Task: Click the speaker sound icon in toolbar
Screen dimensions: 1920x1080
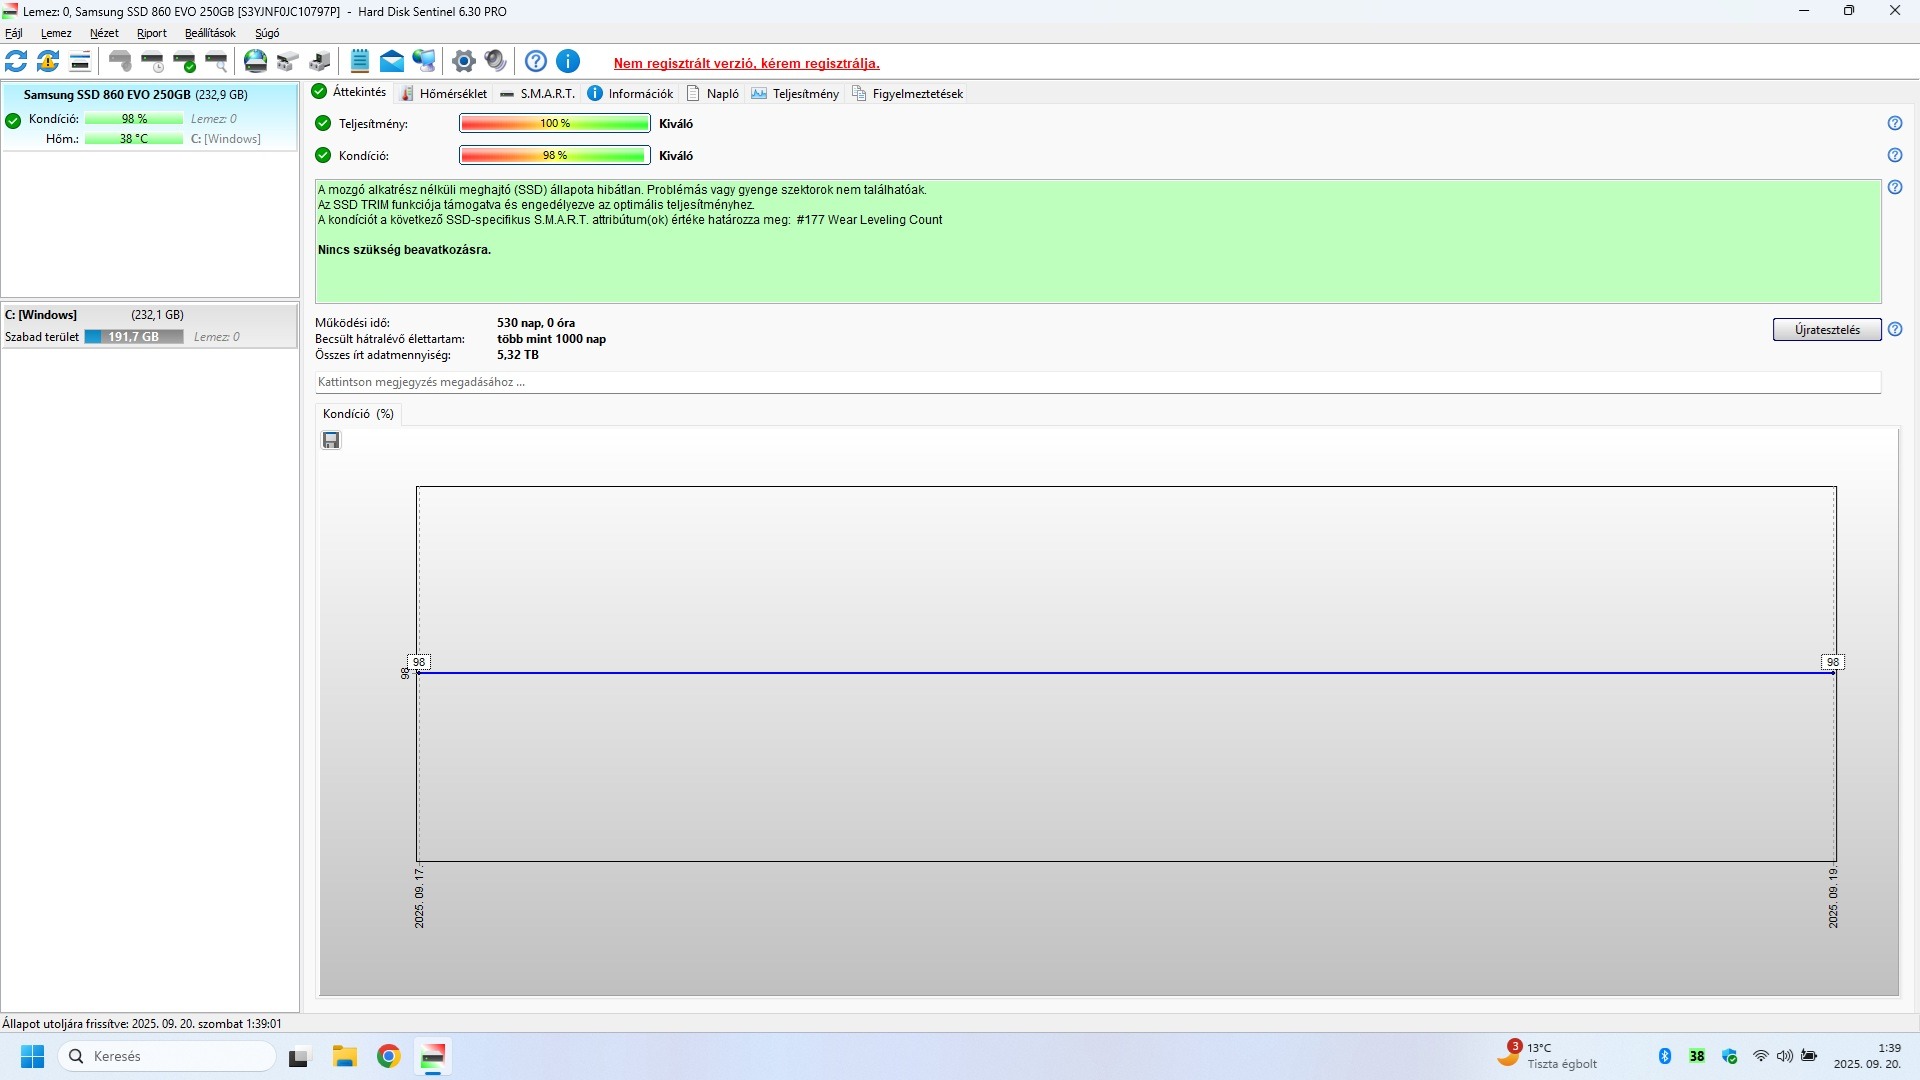Action: click(x=495, y=62)
